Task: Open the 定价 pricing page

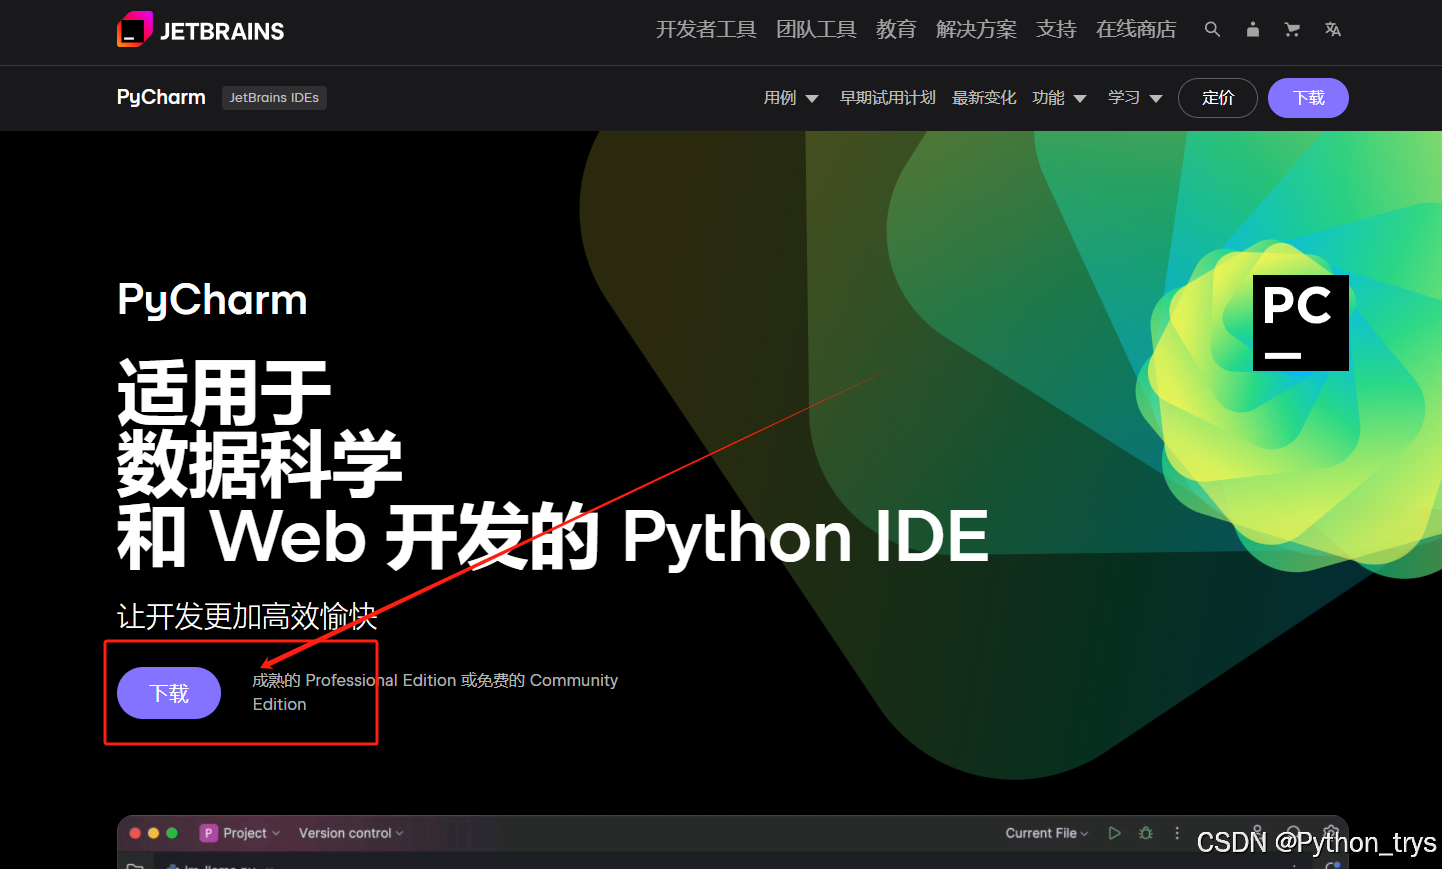Action: [x=1217, y=97]
